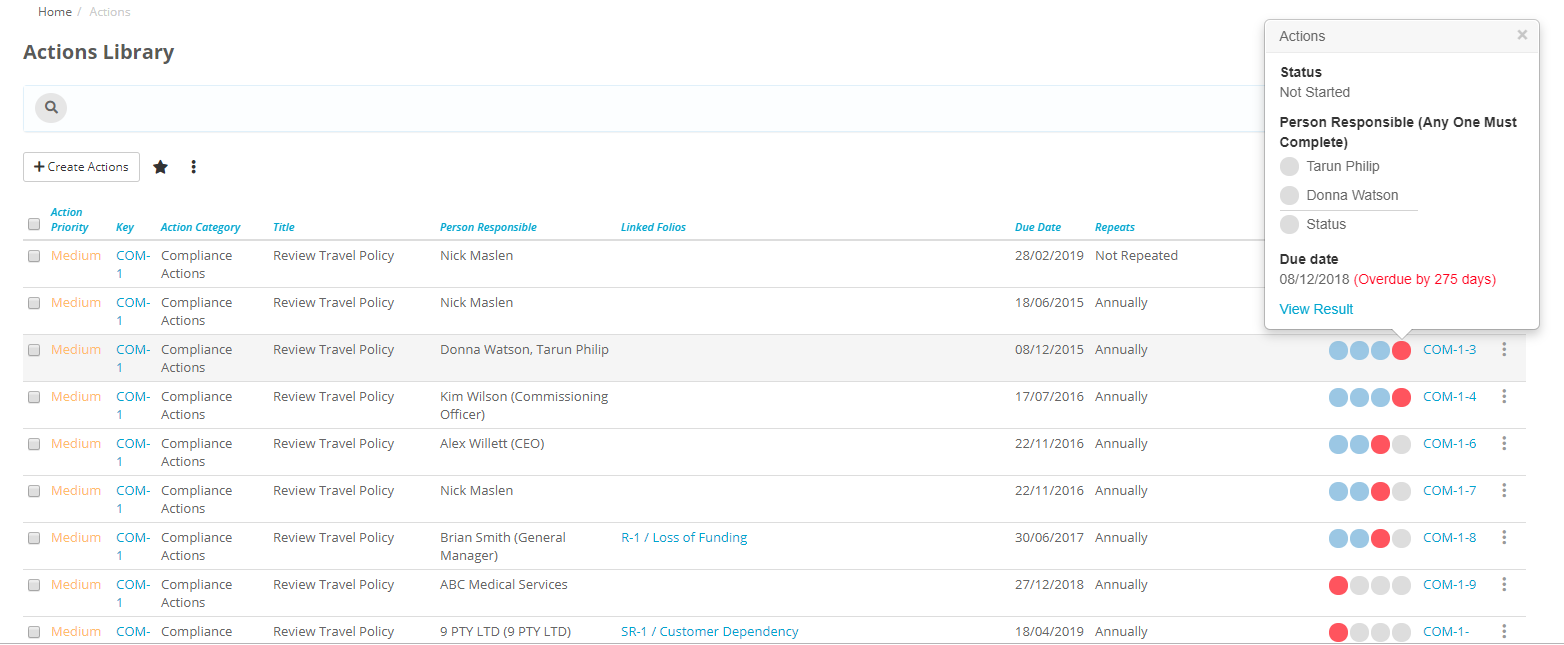Open the row menu for COM-1-6
The height and width of the screenshot is (645, 1564).
(1504, 443)
